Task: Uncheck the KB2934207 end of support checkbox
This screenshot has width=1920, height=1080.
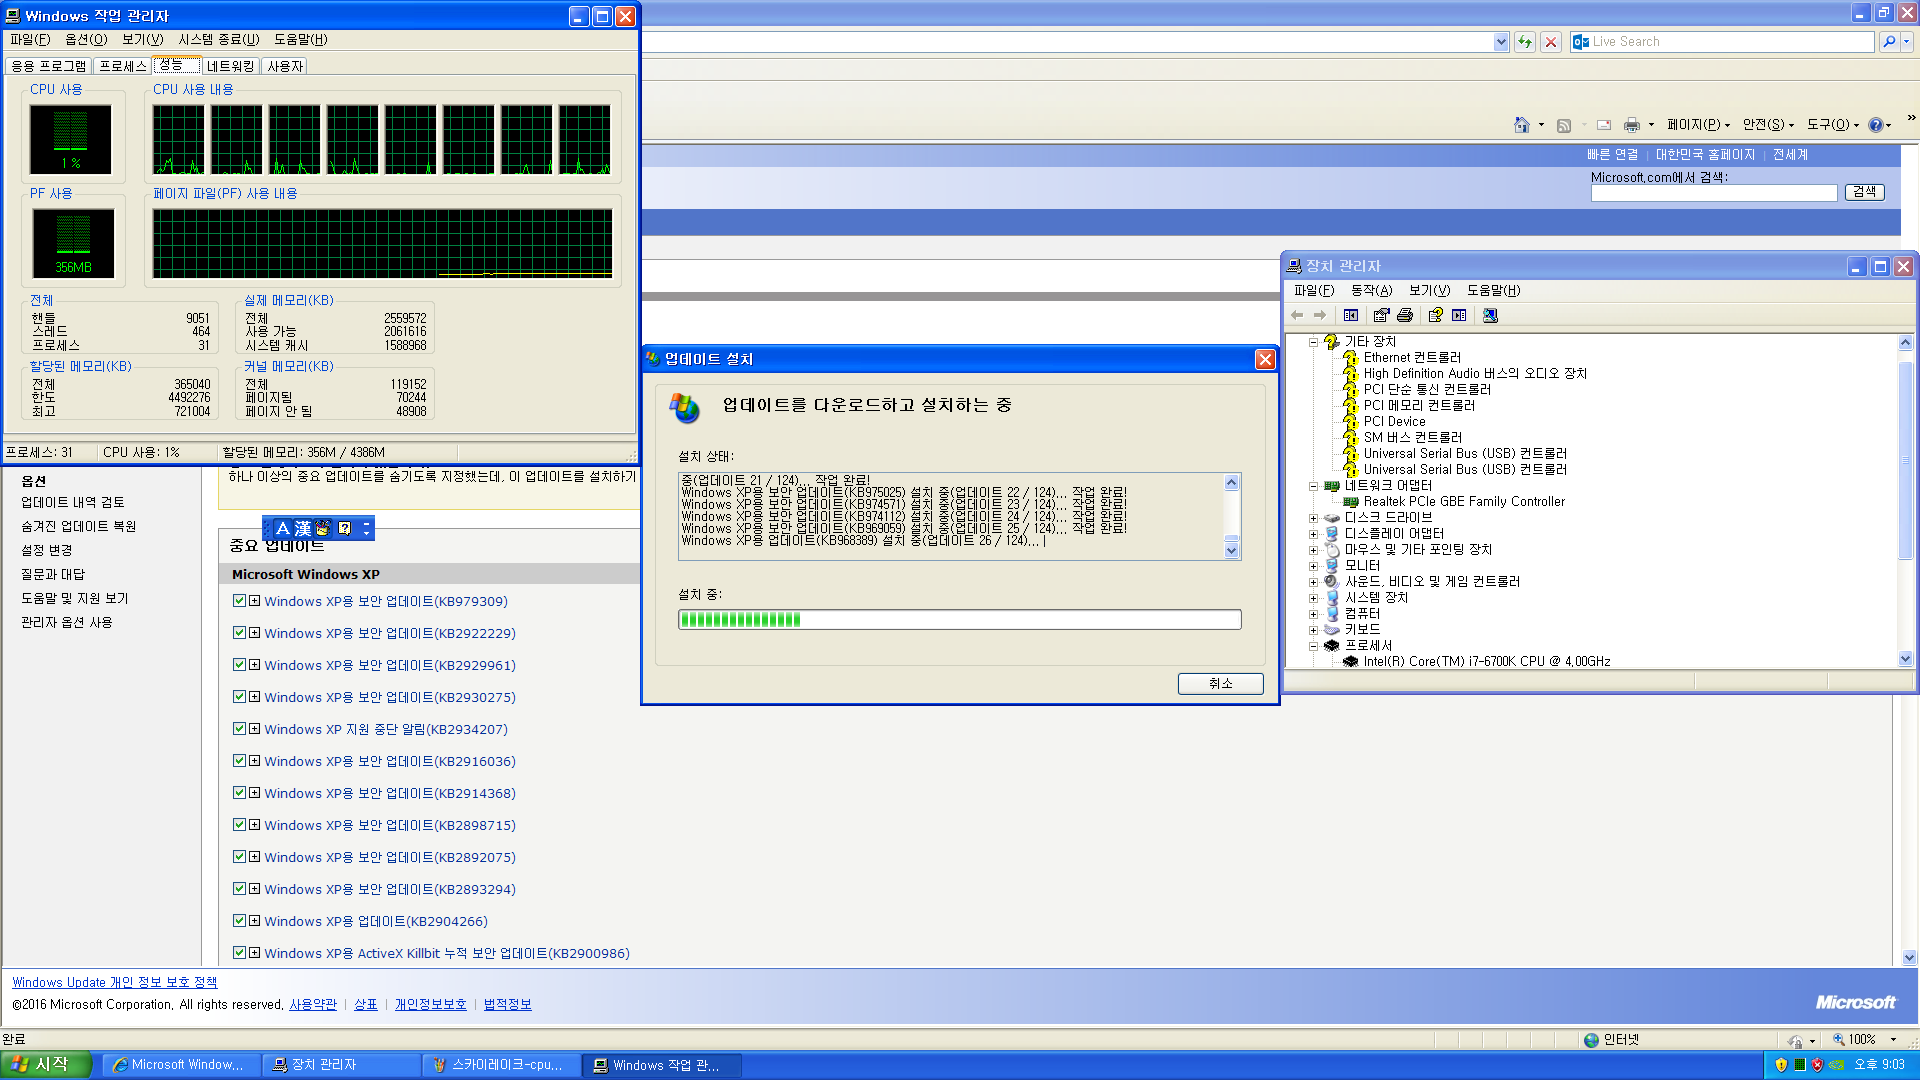Action: point(239,729)
